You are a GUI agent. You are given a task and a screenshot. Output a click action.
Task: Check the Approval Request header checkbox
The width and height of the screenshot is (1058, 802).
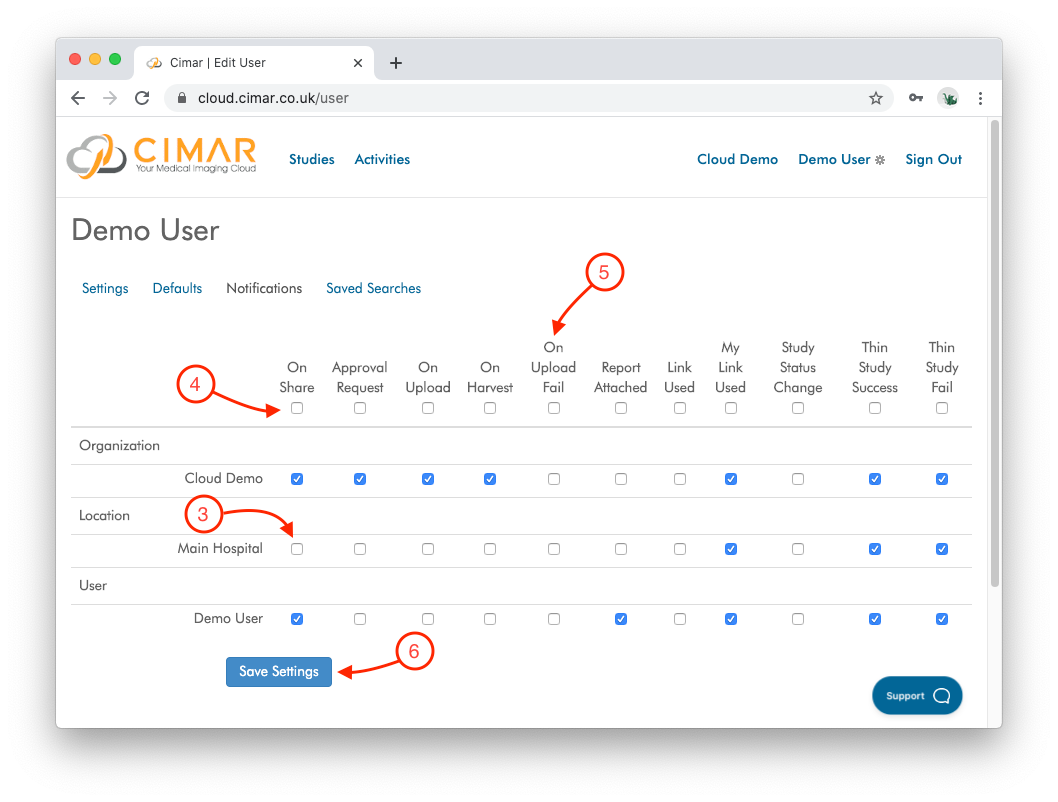(360, 408)
